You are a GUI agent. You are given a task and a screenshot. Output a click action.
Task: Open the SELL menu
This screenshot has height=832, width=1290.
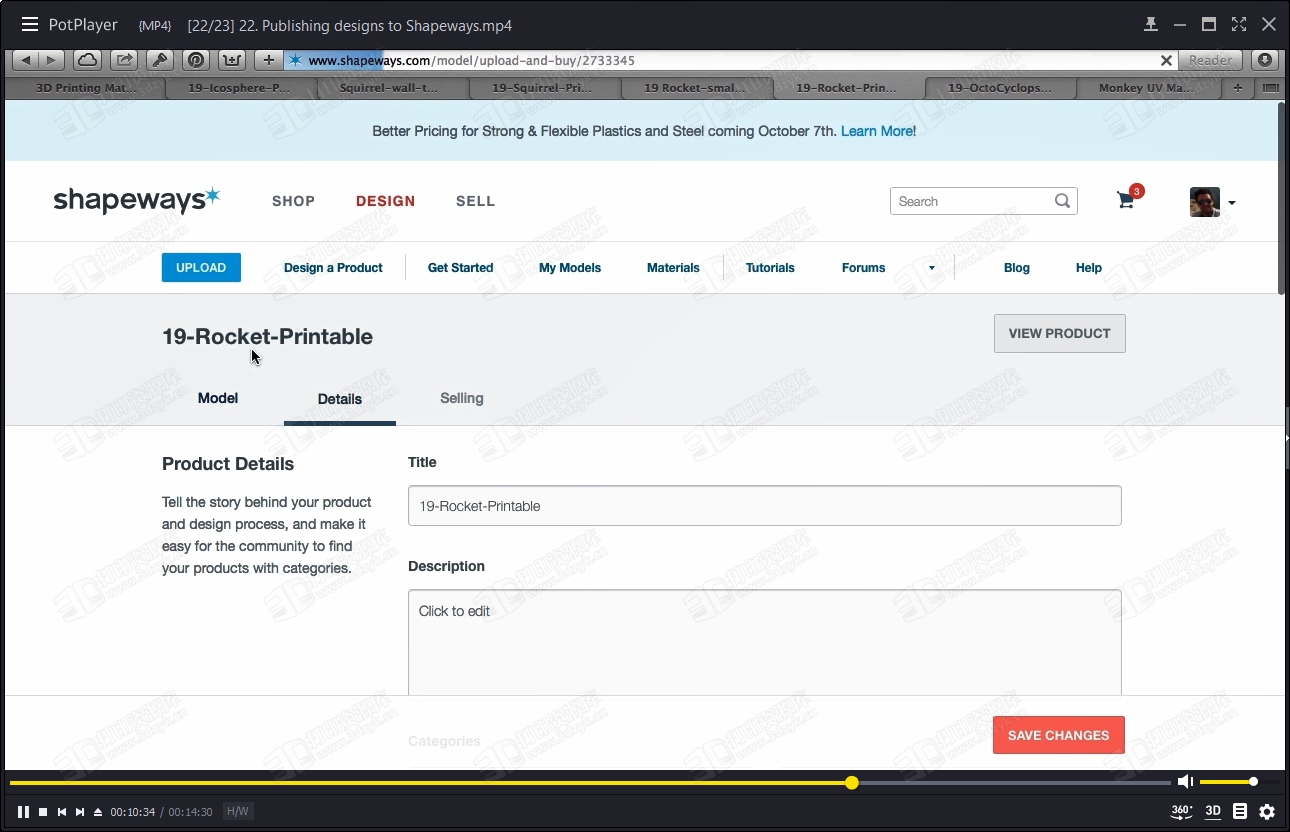475,201
